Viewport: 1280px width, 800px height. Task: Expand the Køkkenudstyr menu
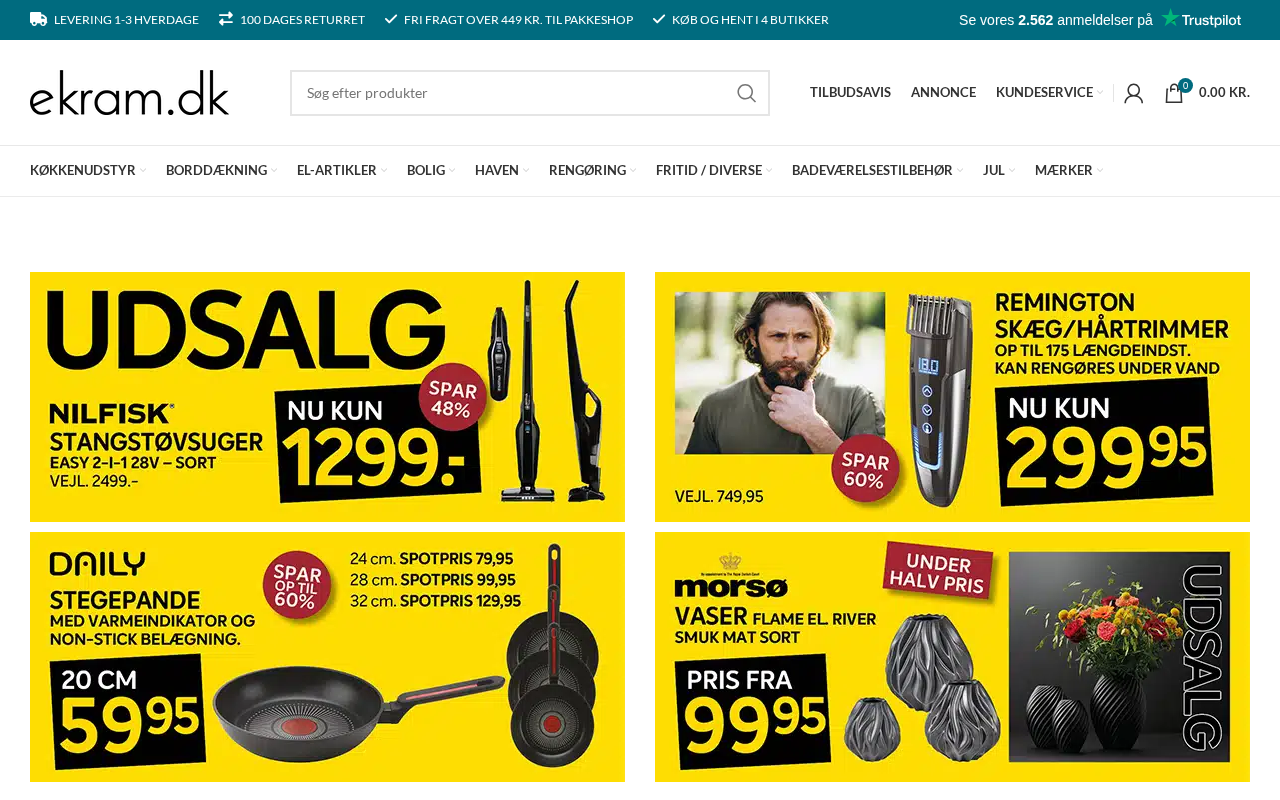click(x=88, y=171)
